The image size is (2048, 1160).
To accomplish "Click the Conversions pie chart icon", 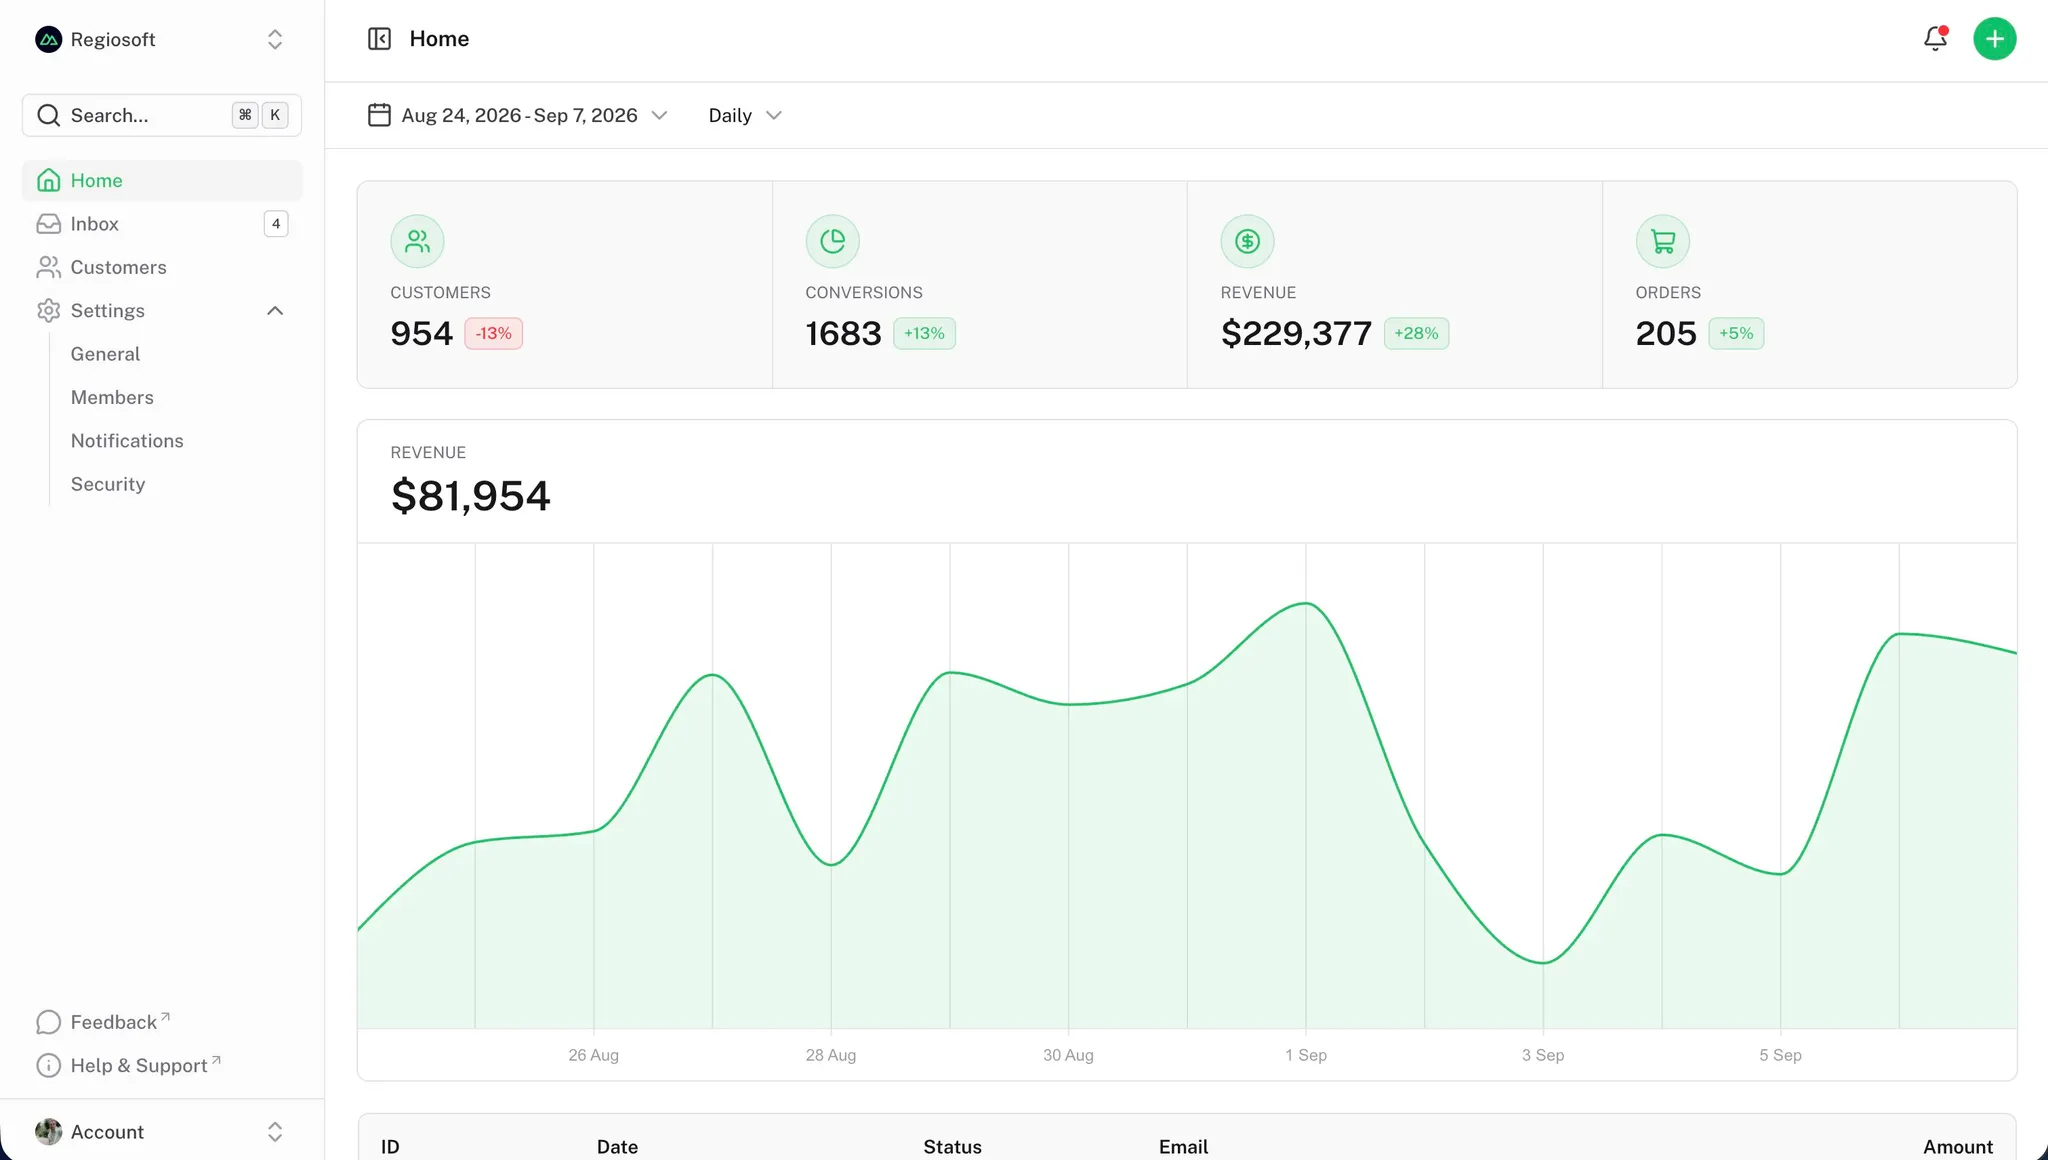I will (832, 241).
